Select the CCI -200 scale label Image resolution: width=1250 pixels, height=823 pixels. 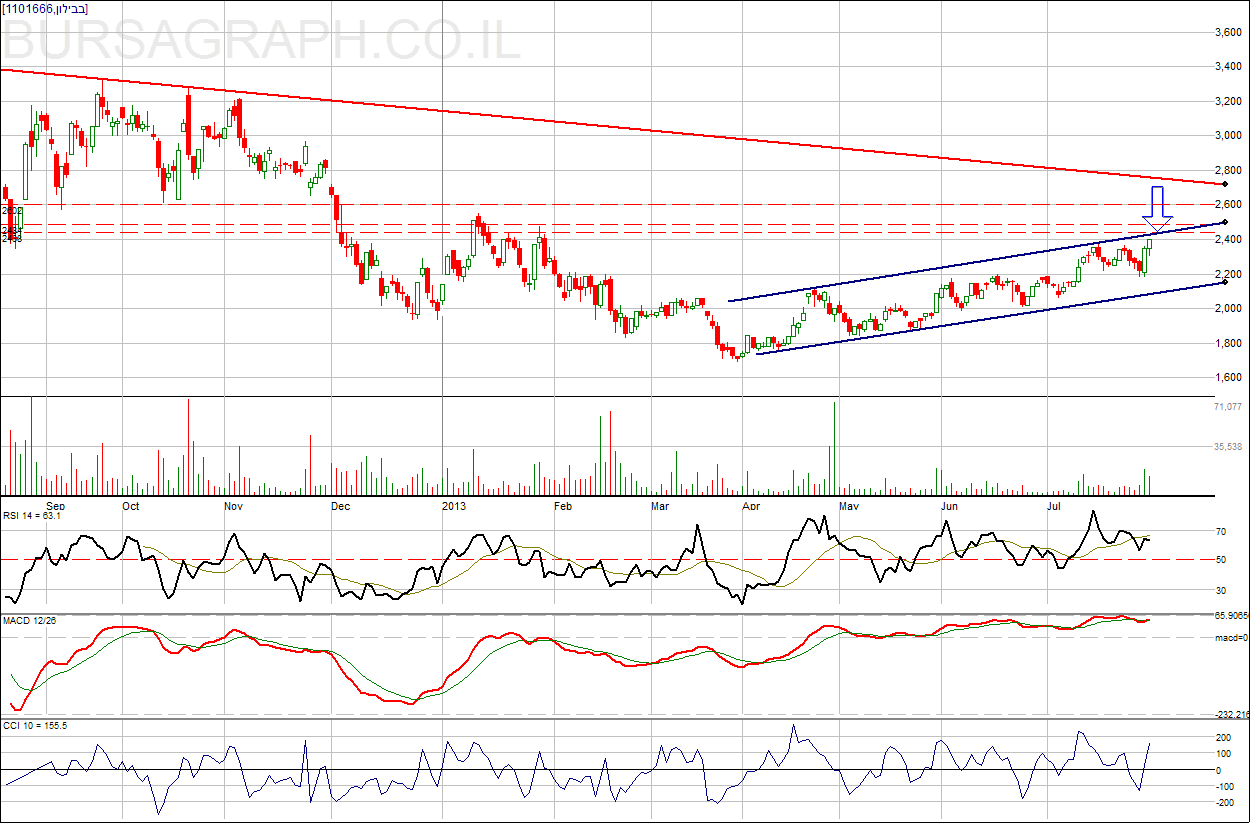pyautogui.click(x=1223, y=802)
